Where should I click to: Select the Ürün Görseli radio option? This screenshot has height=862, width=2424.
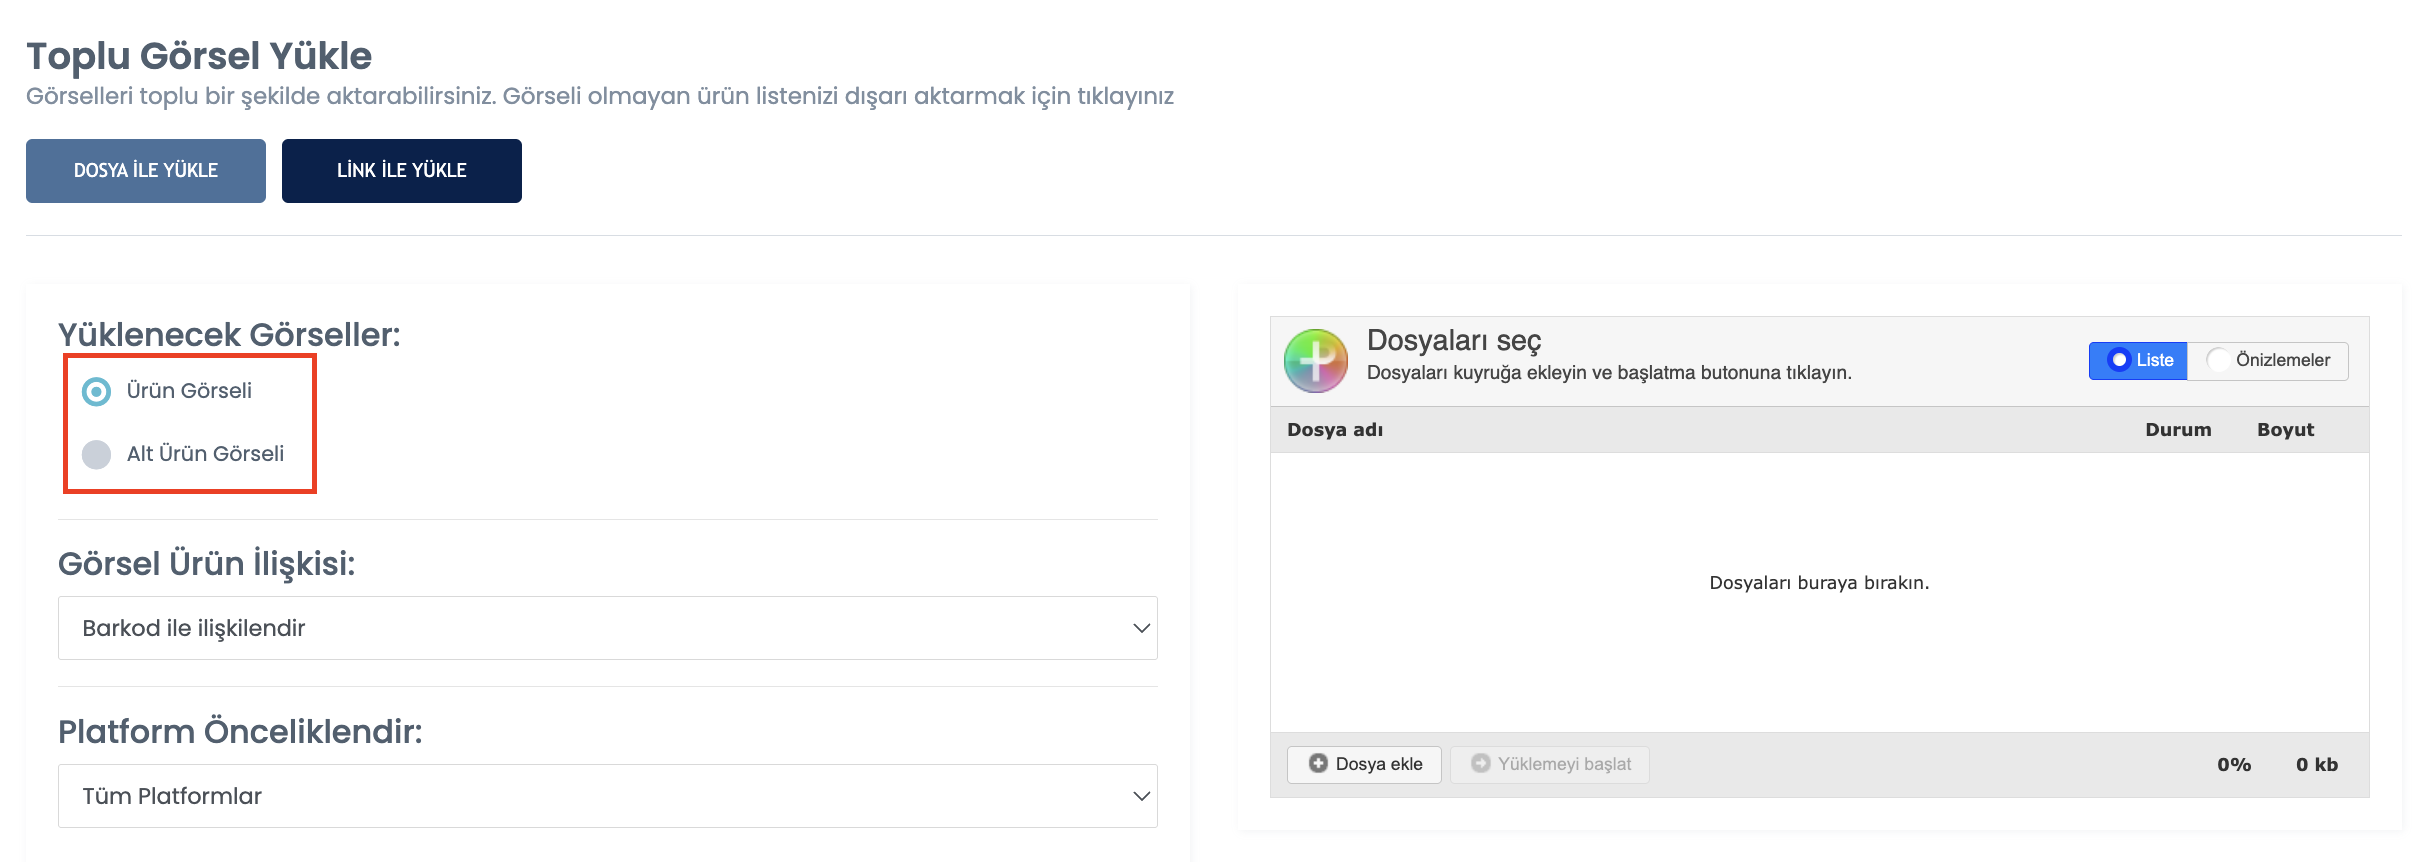96,391
